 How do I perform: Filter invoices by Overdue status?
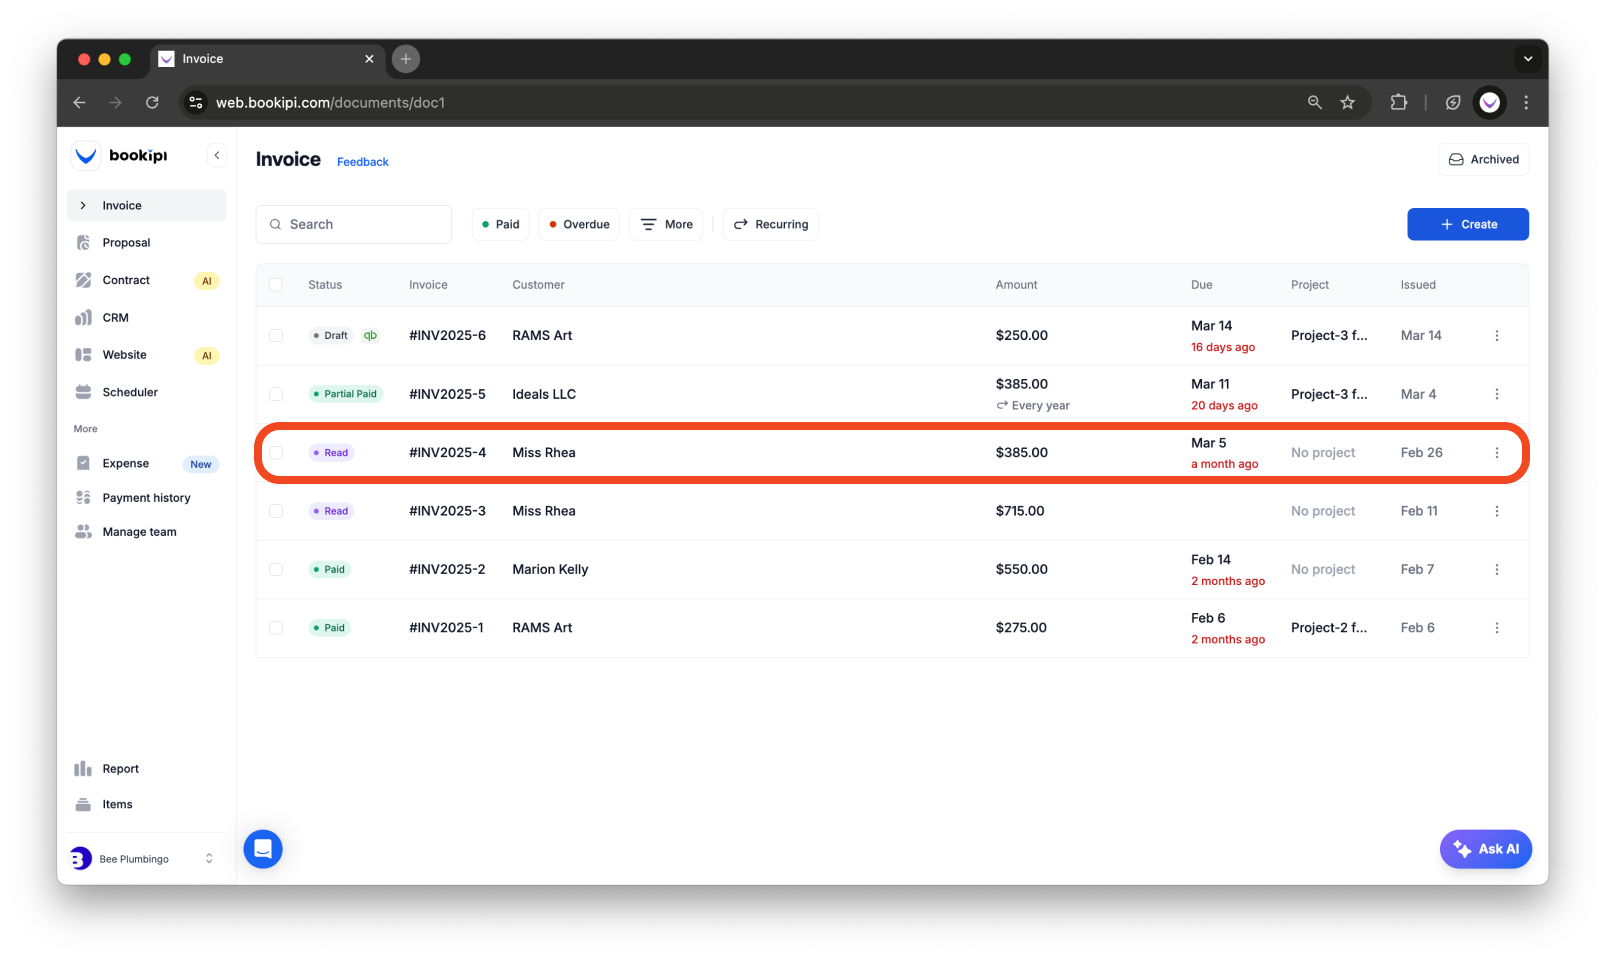point(579,225)
